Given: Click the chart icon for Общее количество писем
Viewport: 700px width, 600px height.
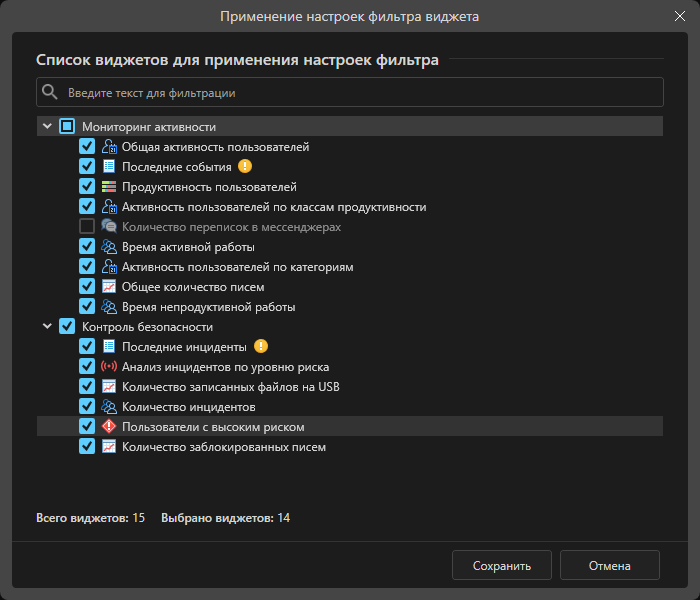Looking at the screenshot, I should pyautogui.click(x=109, y=287).
